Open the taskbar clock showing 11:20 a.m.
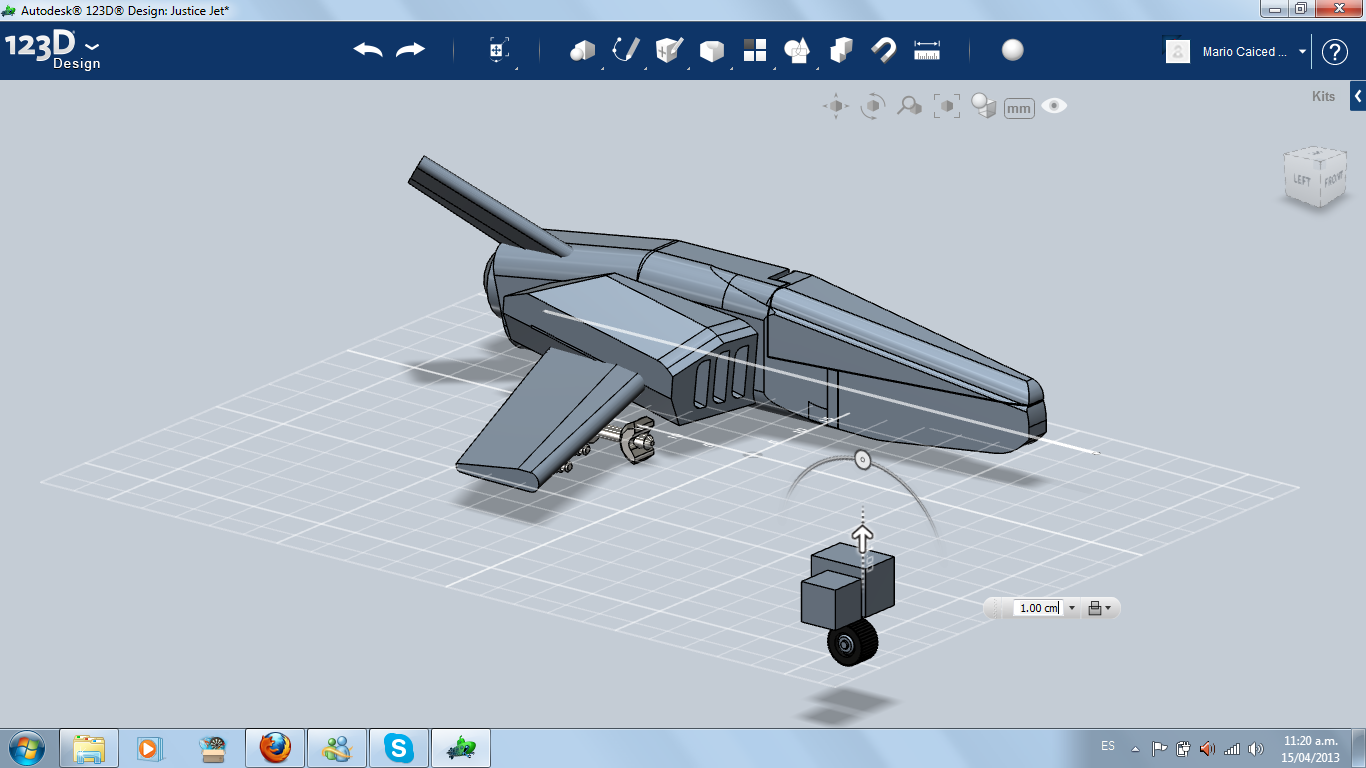1366x768 pixels. [1310, 749]
